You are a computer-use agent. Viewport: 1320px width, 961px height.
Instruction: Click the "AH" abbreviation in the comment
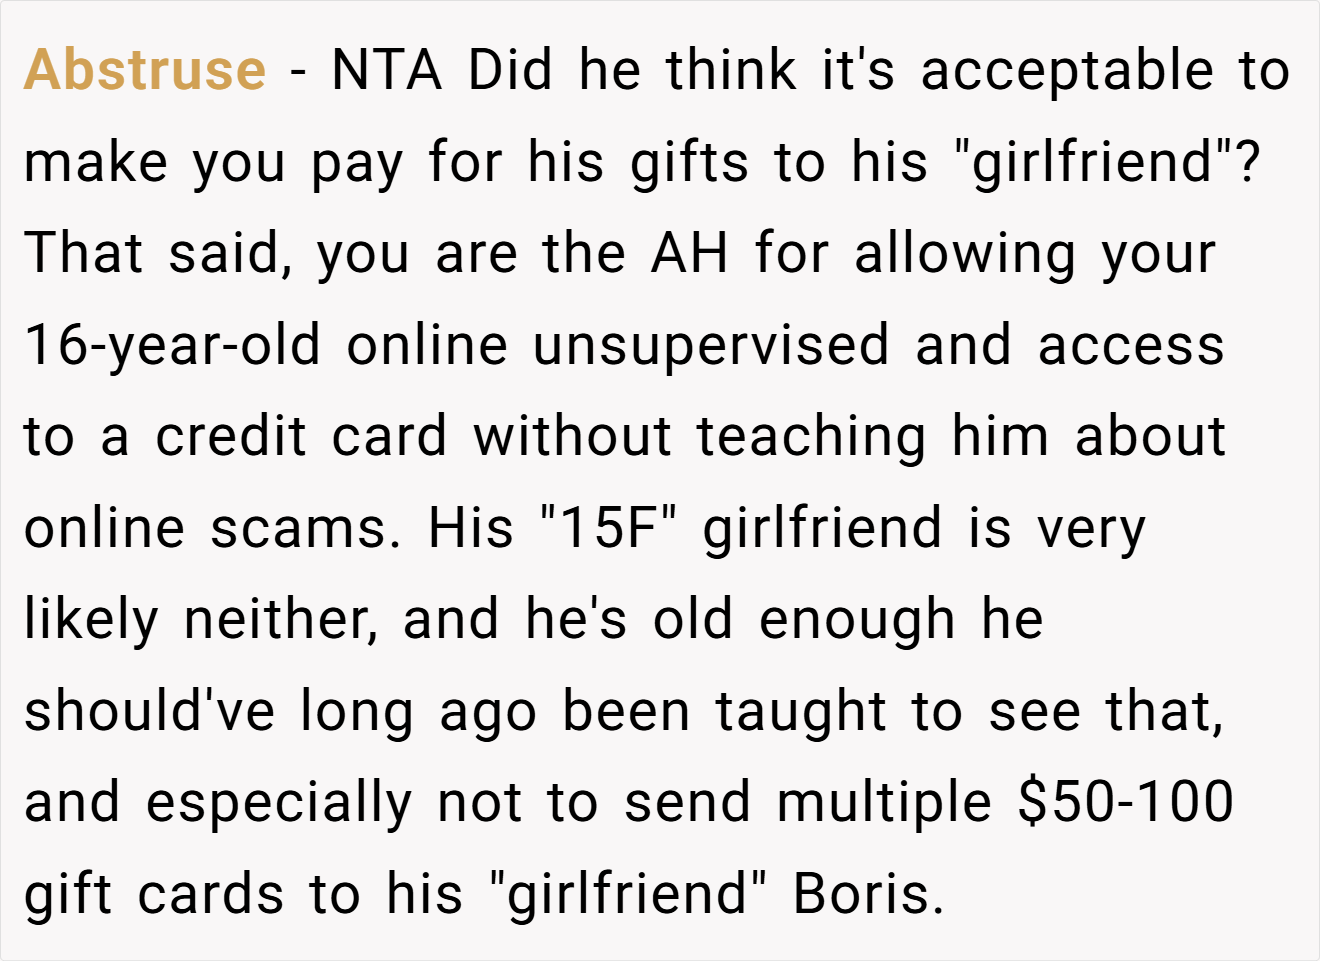(x=690, y=253)
